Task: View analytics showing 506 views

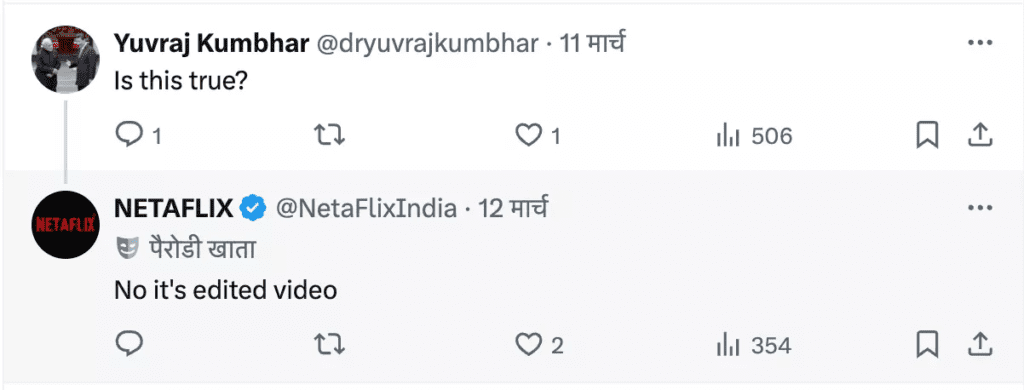Action: click(754, 136)
